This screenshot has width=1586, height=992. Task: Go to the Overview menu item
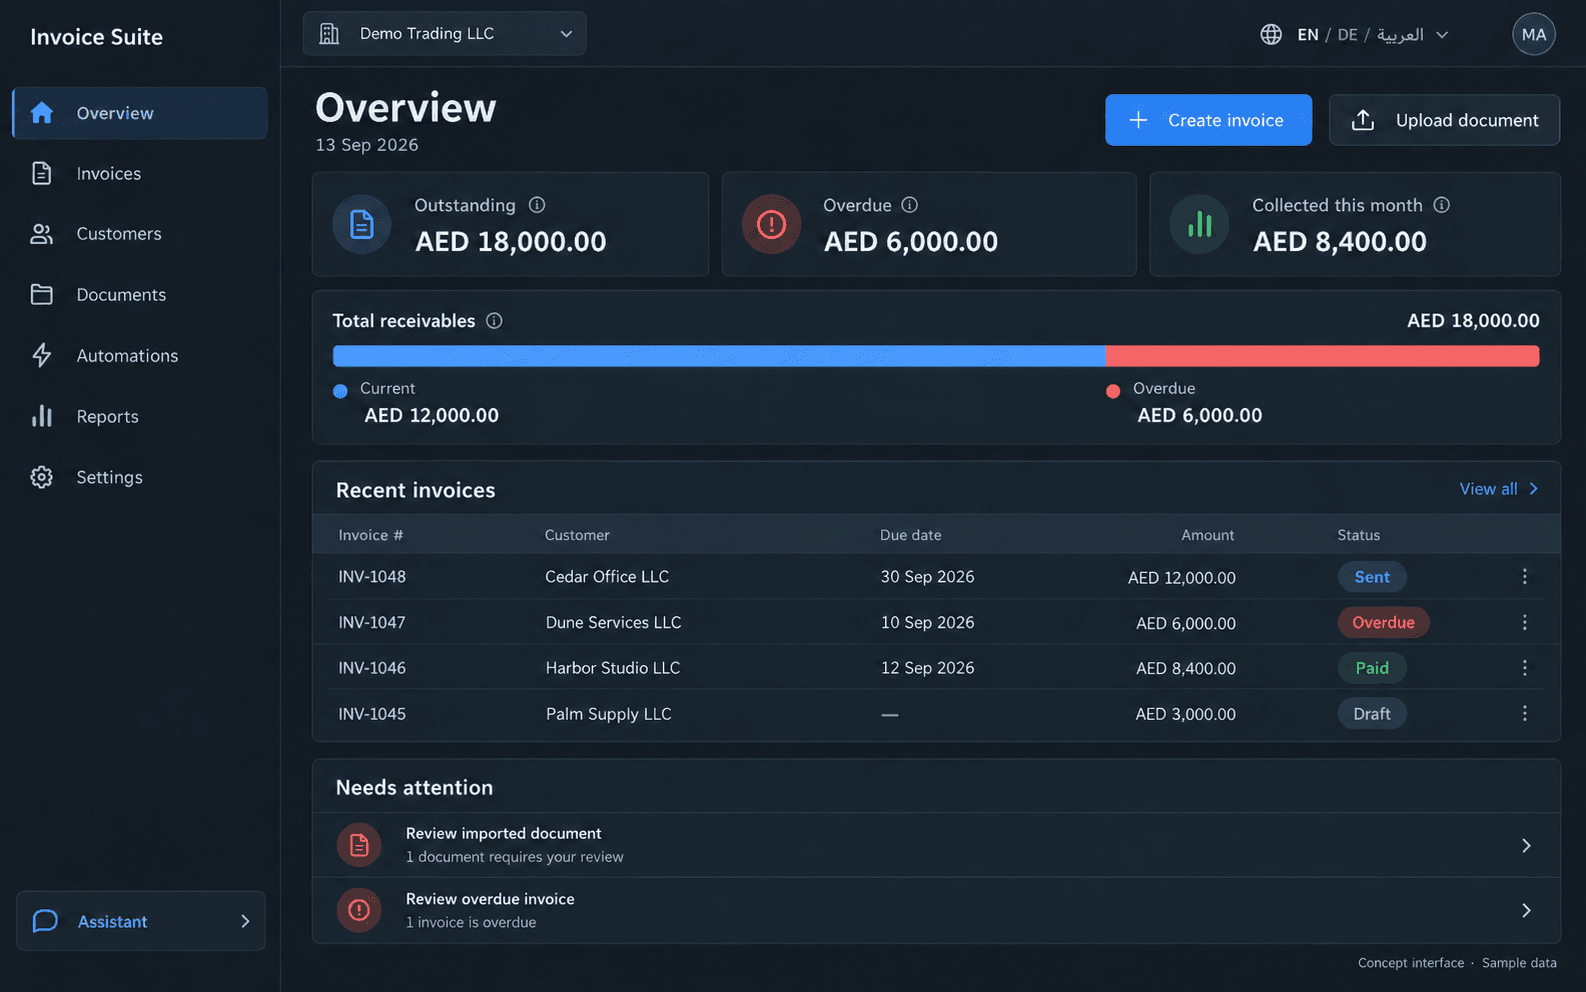click(x=140, y=113)
